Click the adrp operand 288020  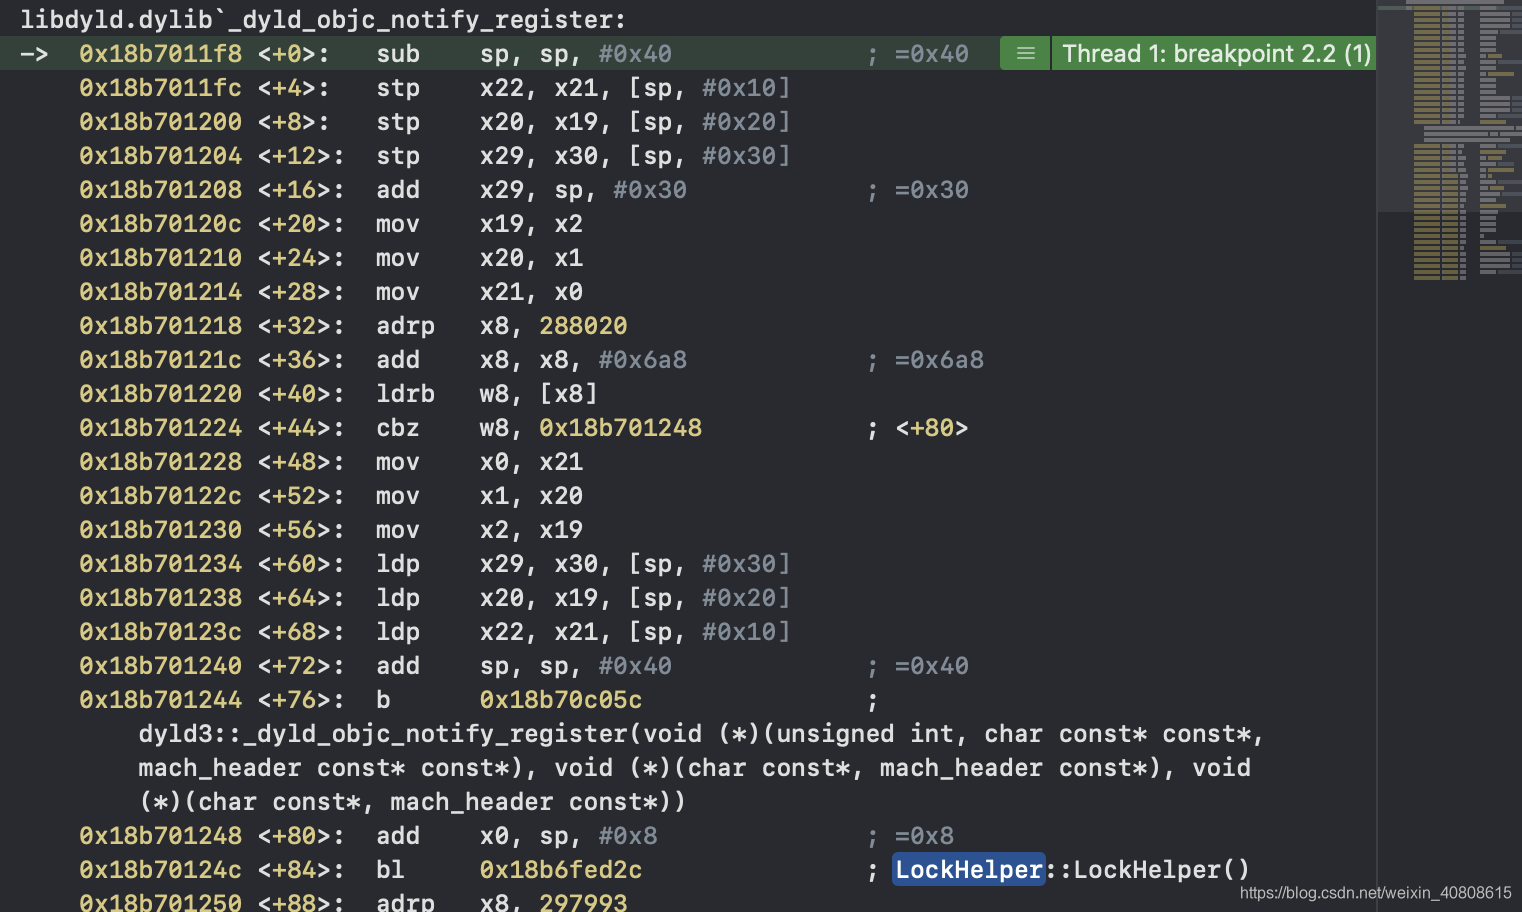point(583,326)
